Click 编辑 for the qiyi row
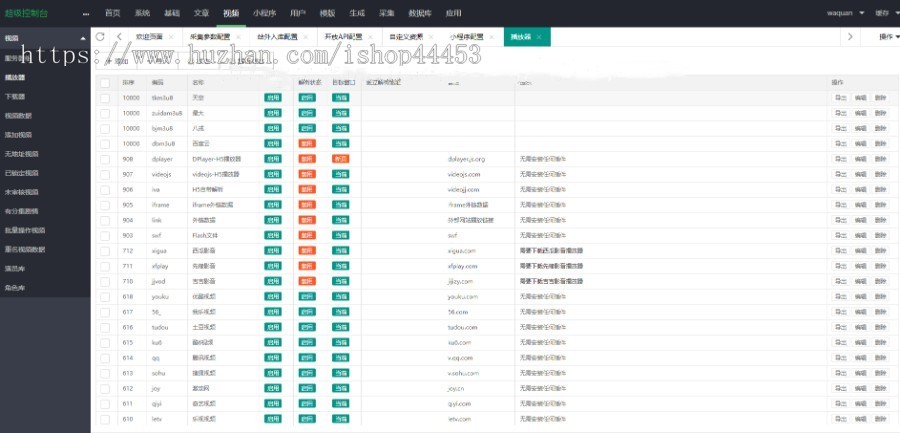Viewport: 900px width, 433px height. (860, 404)
